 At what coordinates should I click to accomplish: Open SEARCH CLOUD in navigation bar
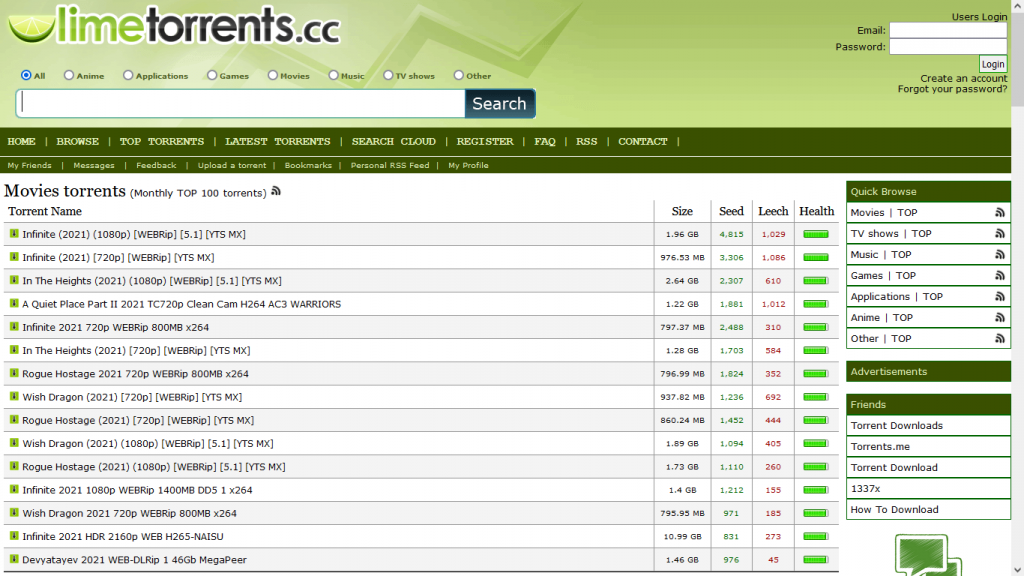tap(394, 142)
